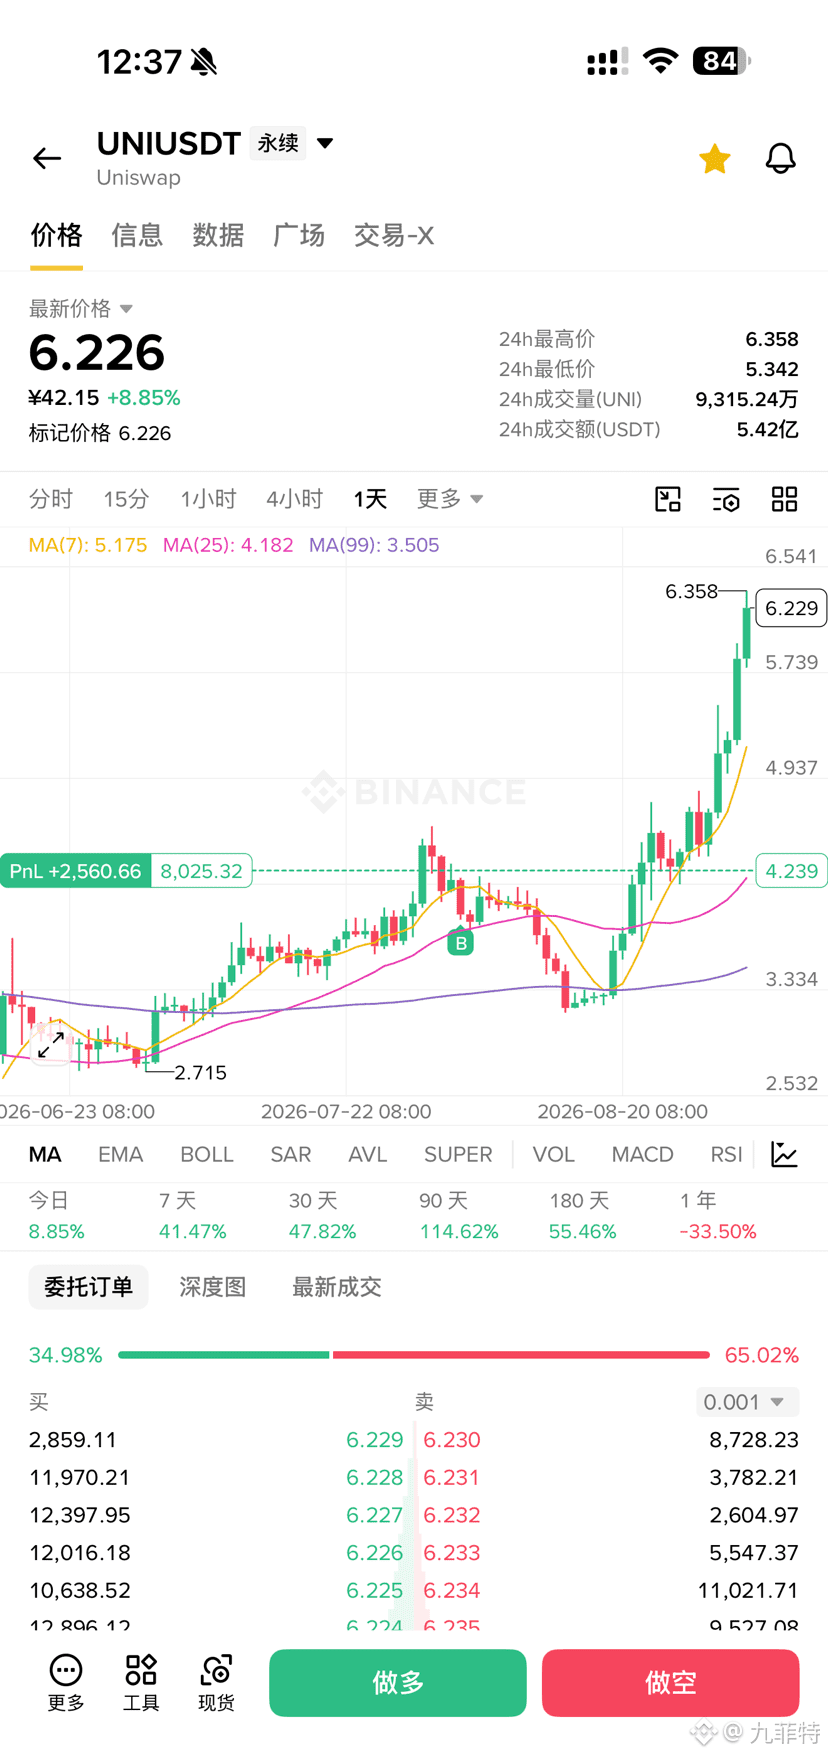Open the 0.001 price precision dropdown
The height and width of the screenshot is (1758, 828).
[x=747, y=1402]
